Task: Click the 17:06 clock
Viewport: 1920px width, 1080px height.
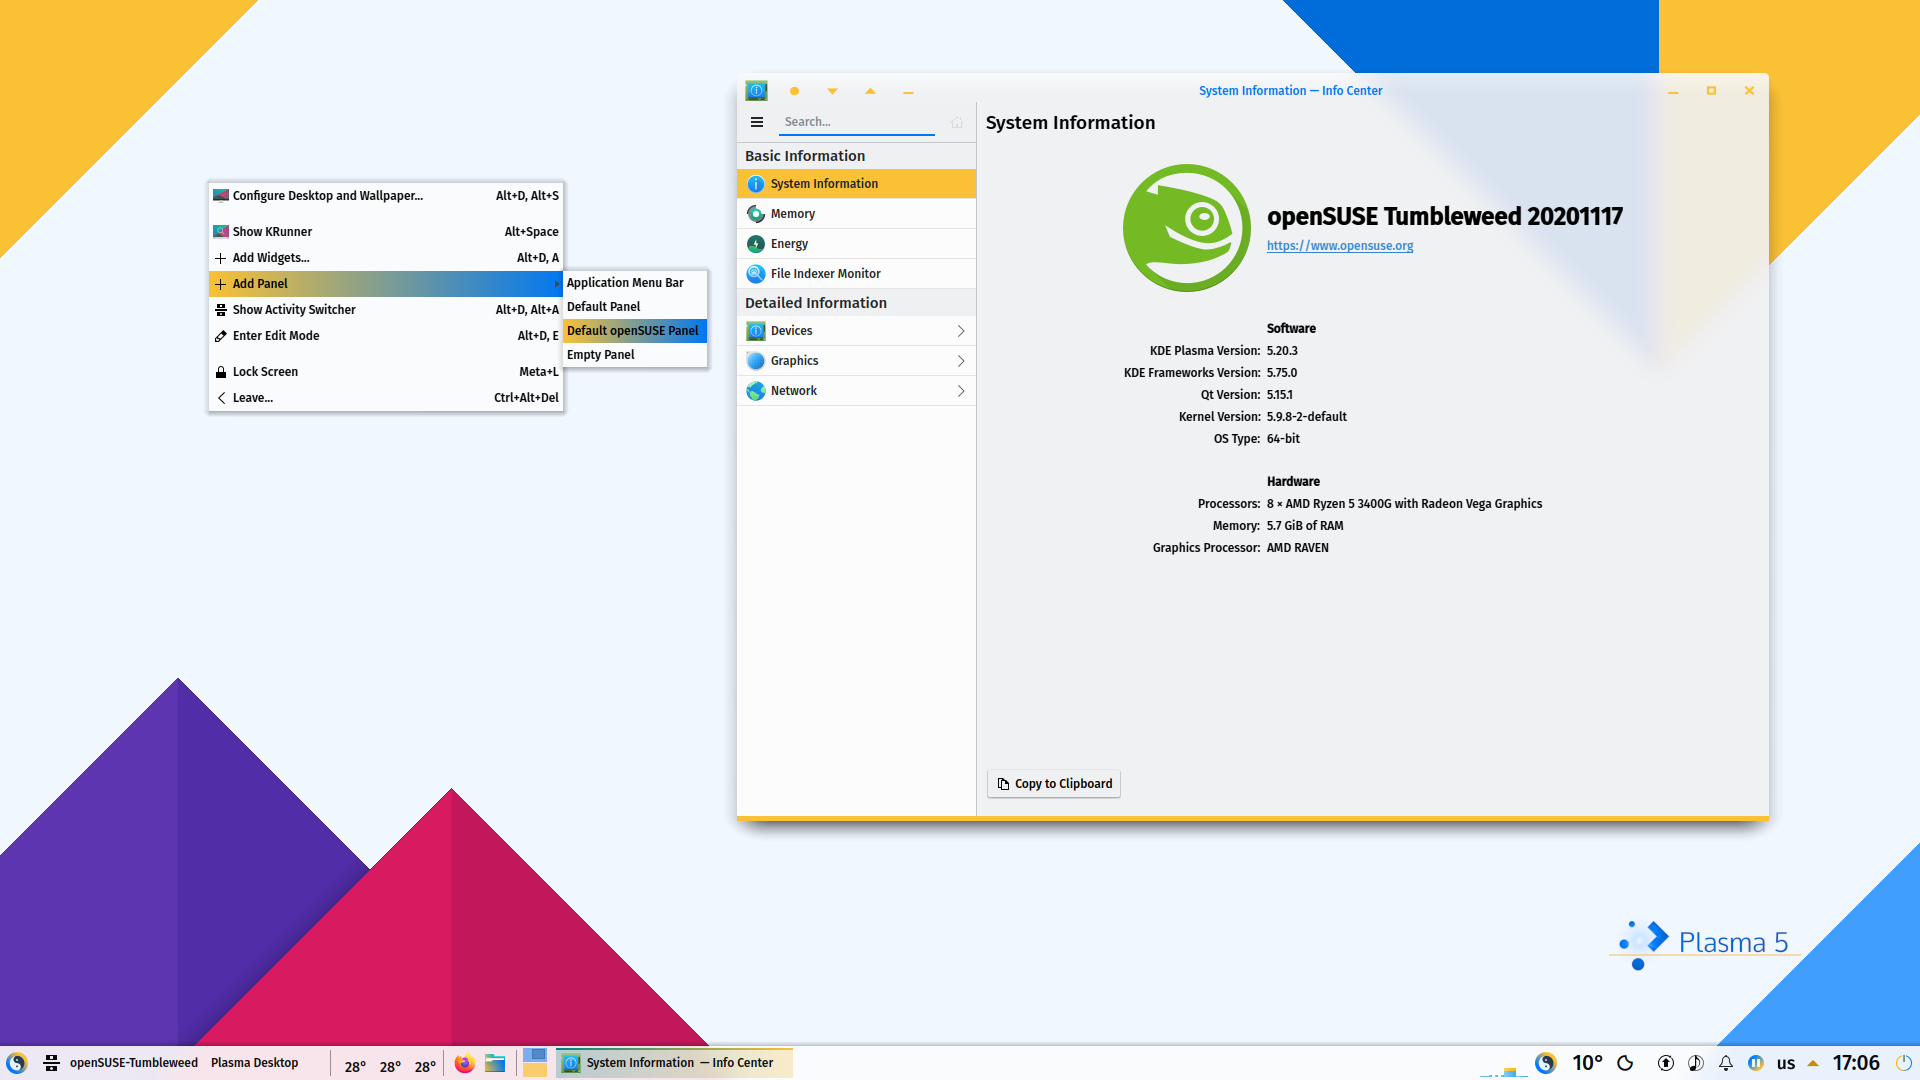Action: [1856, 1063]
